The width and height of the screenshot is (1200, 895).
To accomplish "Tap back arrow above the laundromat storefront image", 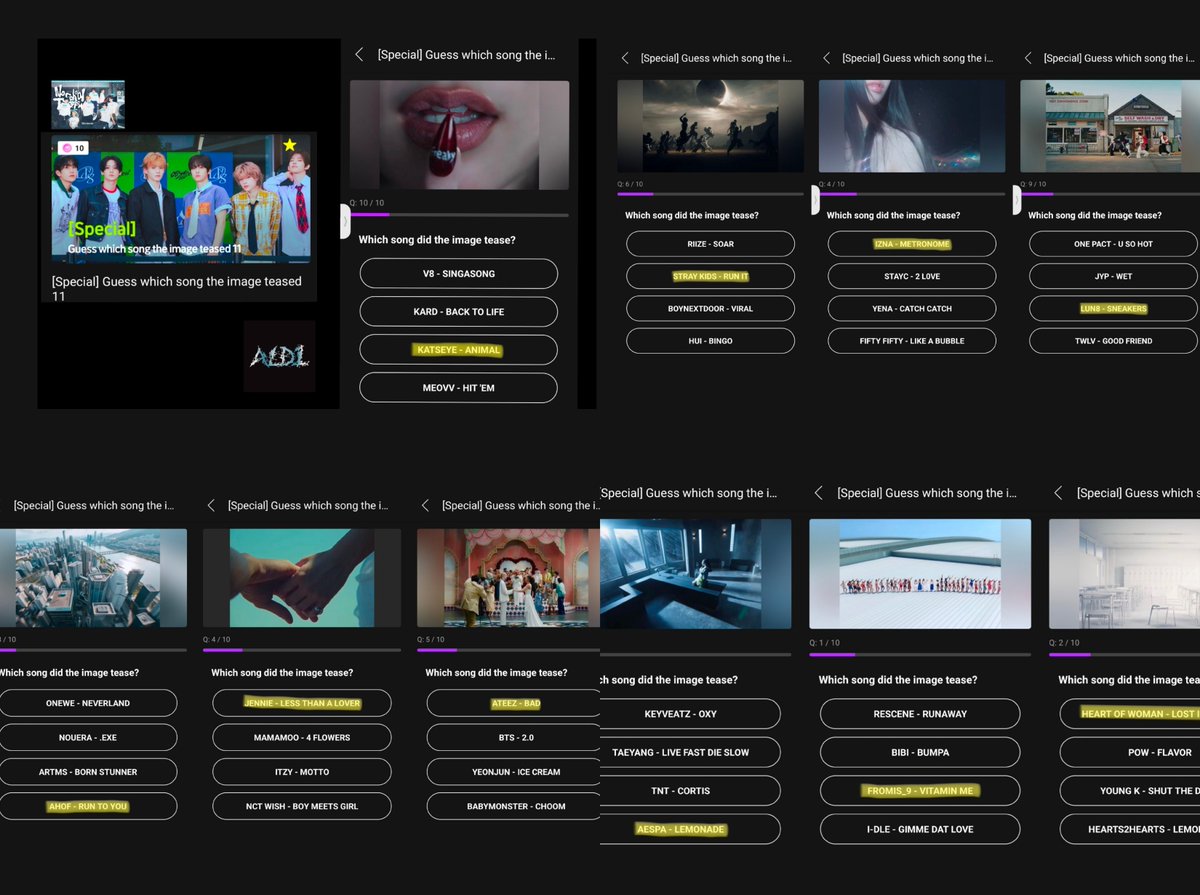I will pos(1028,59).
